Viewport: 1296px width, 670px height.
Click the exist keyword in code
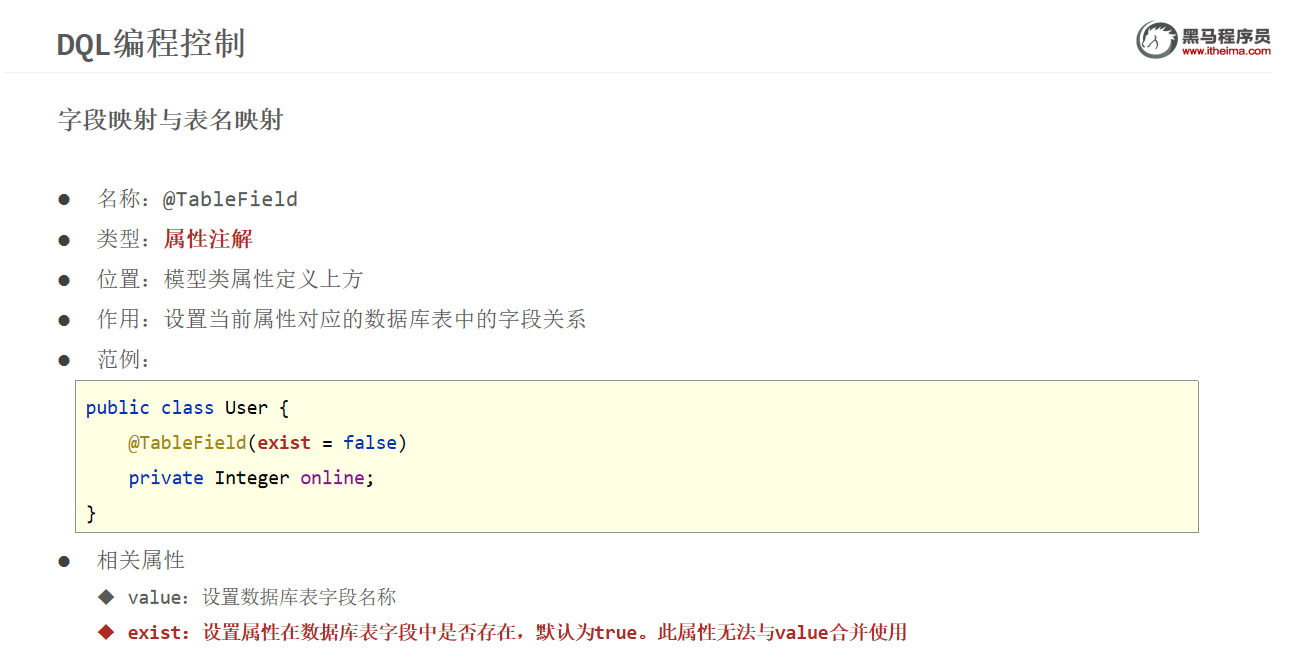[x=284, y=442]
